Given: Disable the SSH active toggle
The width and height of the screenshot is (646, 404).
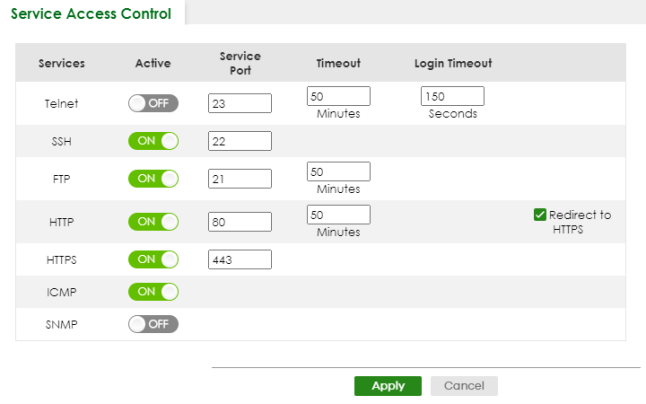Looking at the screenshot, I should pos(153,141).
